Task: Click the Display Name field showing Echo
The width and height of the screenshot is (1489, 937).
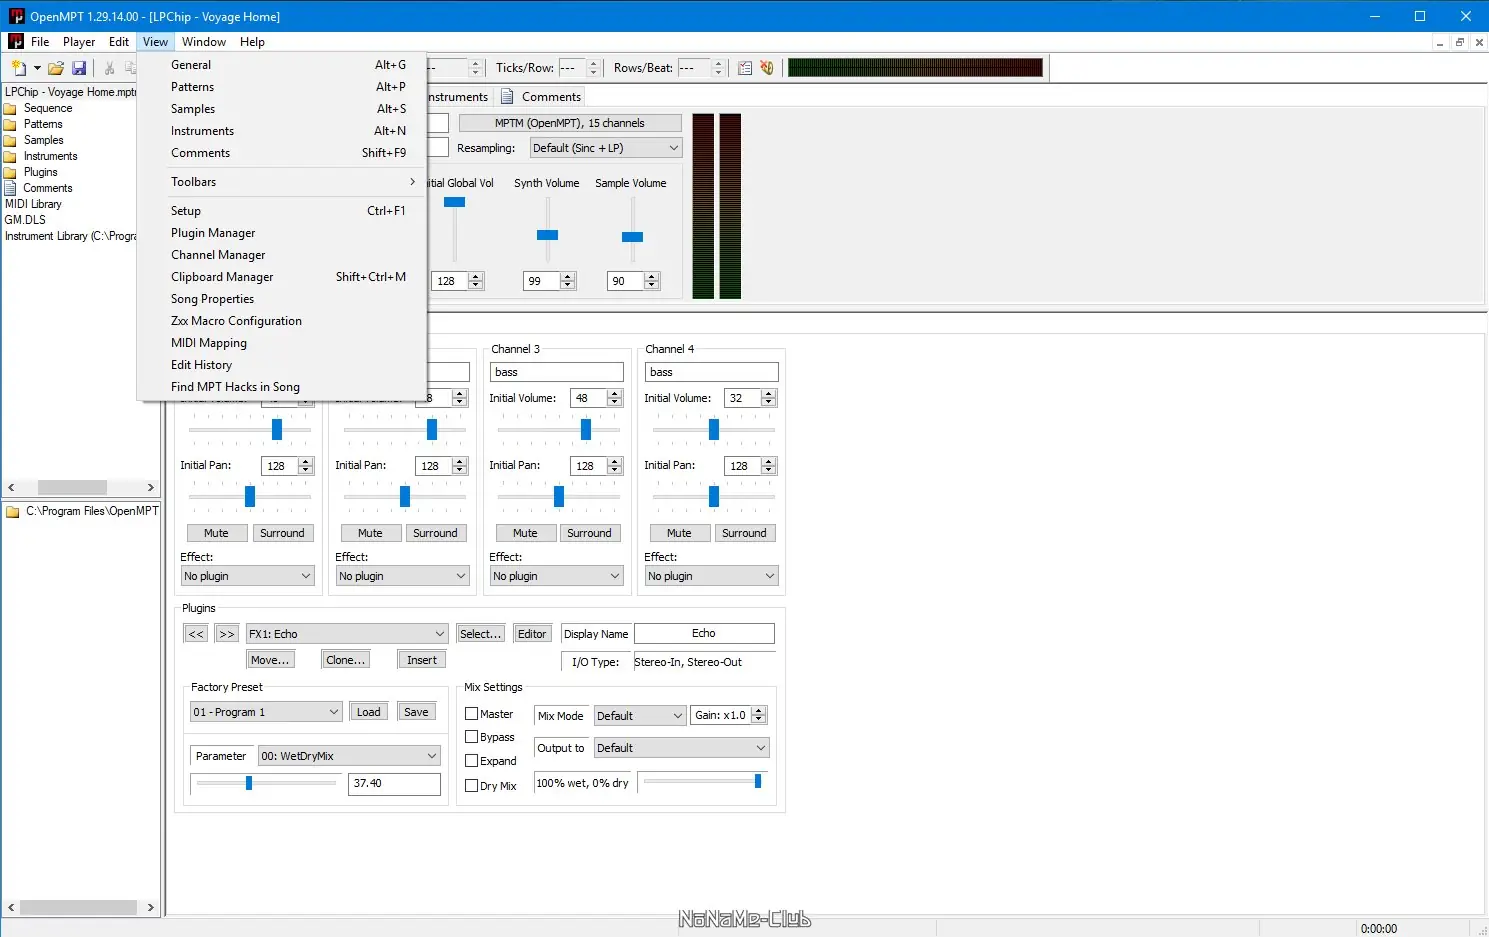Action: (x=704, y=634)
